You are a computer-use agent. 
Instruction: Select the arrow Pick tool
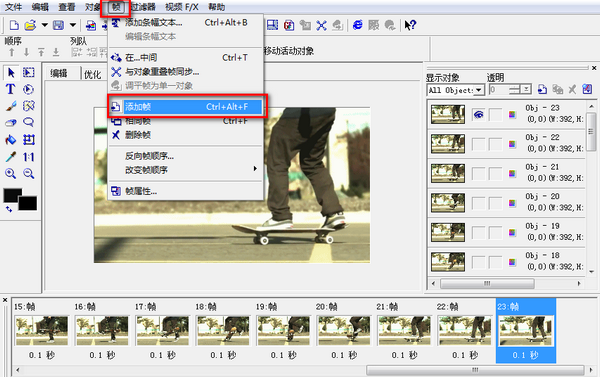(11, 73)
